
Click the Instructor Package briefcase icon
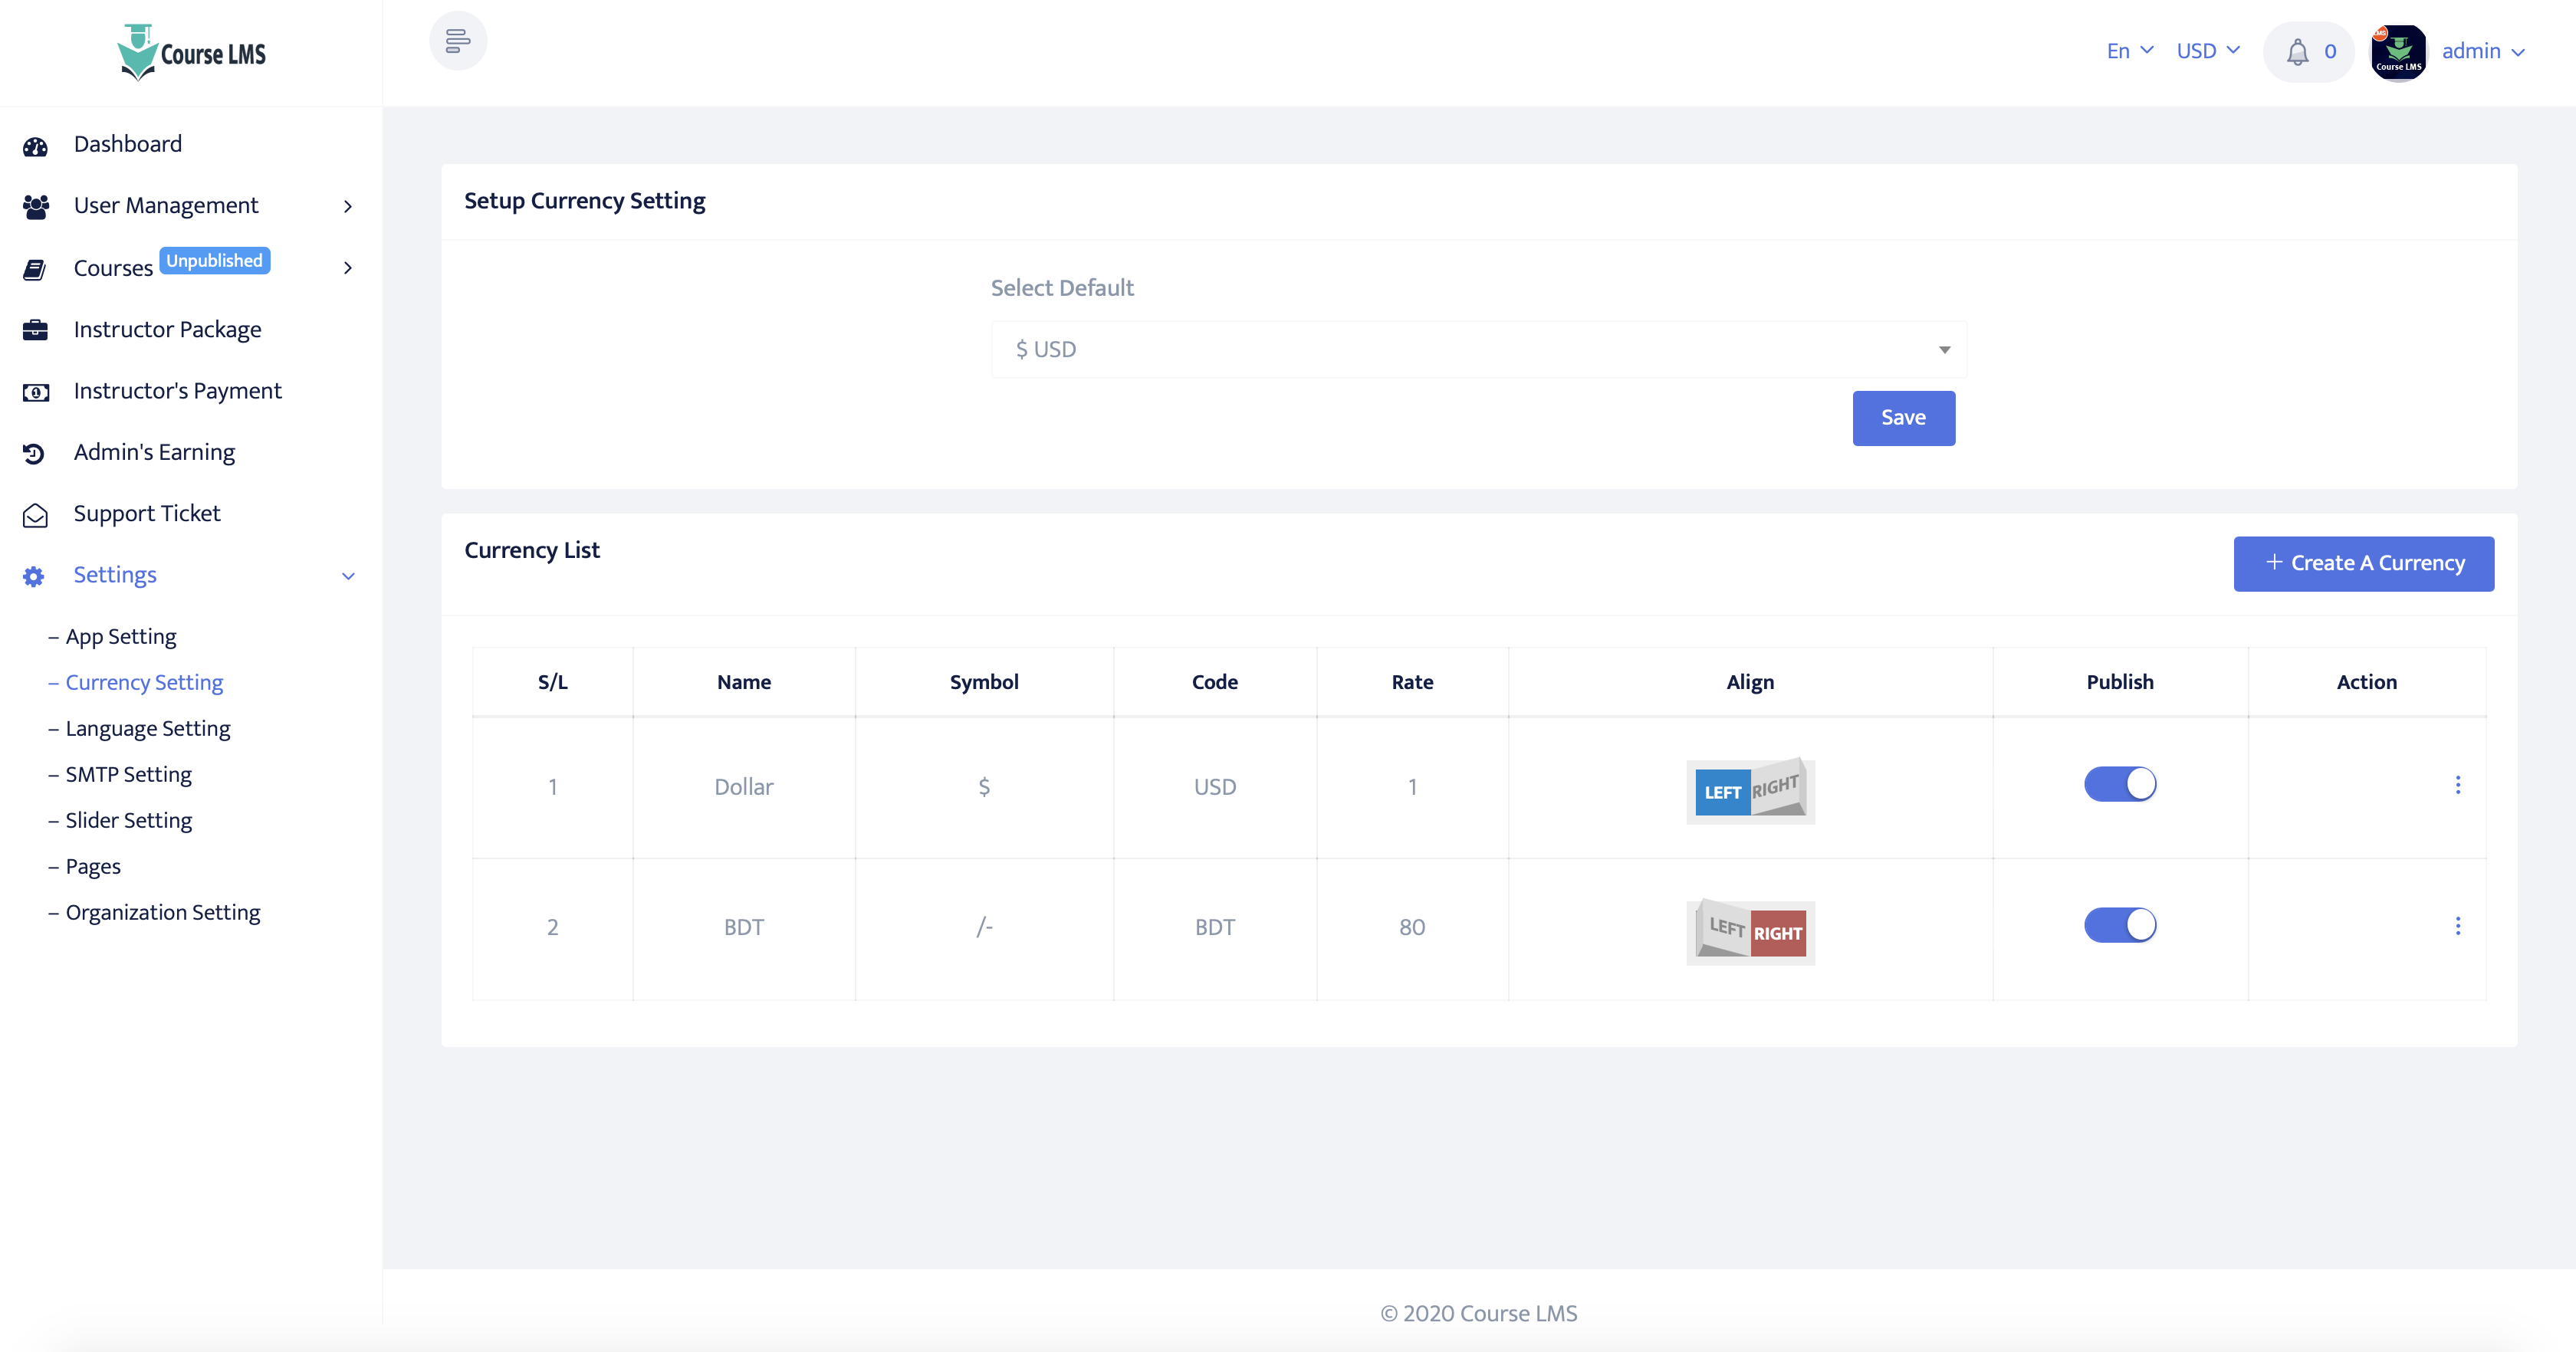point(35,330)
